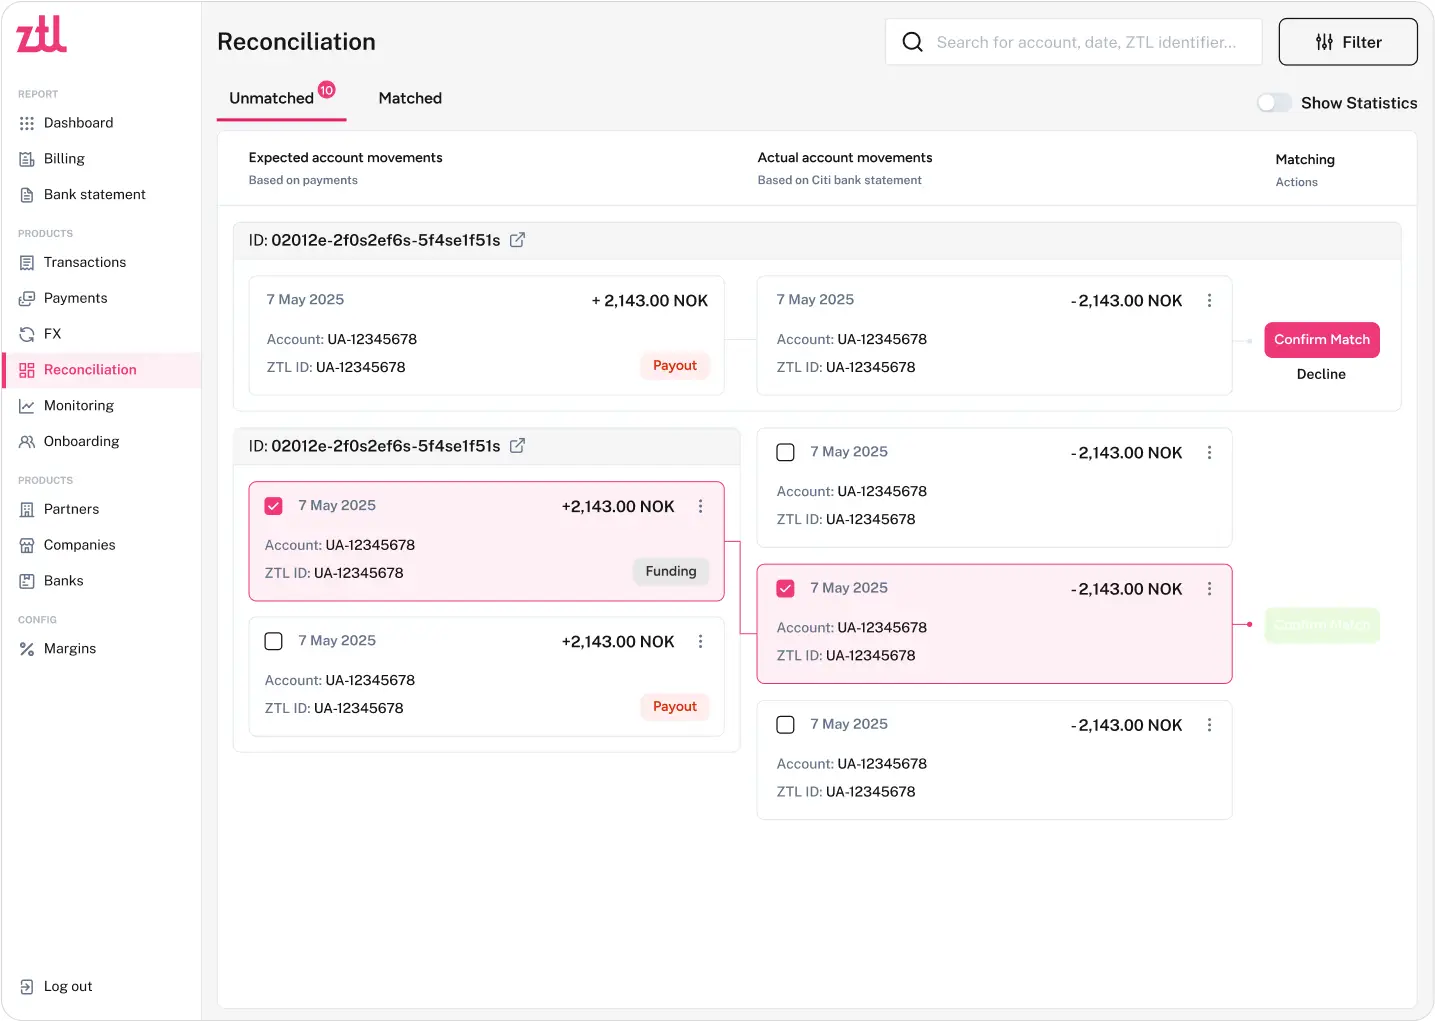The image size is (1435, 1021).
Task: Open Bank statement in sidebar
Action: (94, 195)
